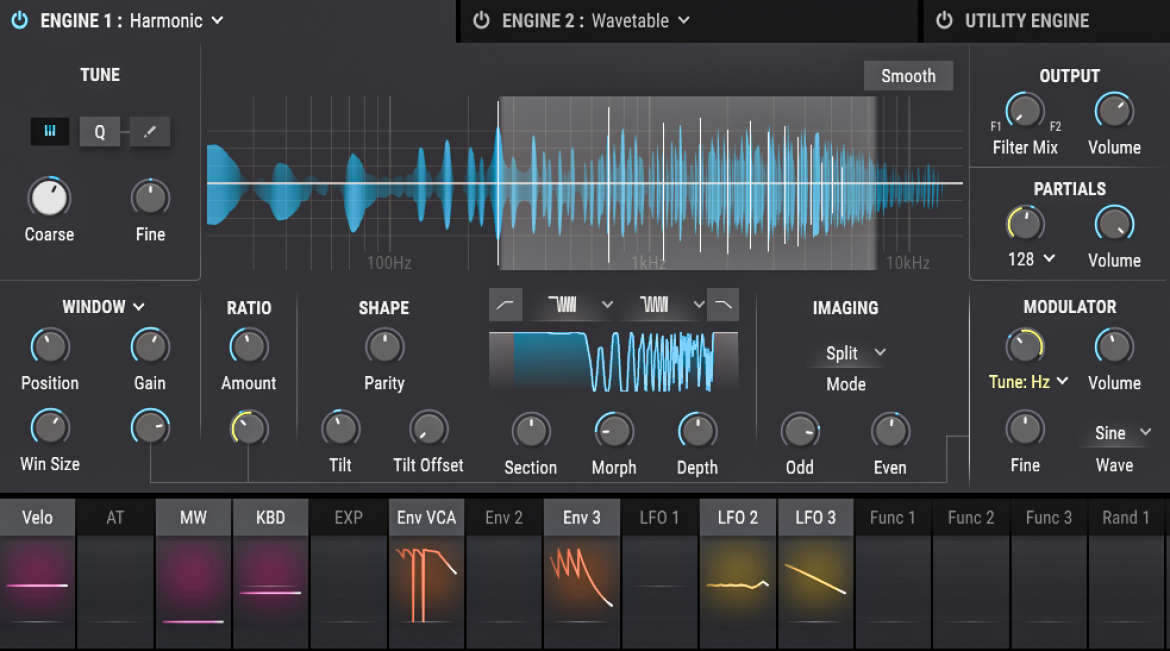Click the shape waveform display

point(613,362)
